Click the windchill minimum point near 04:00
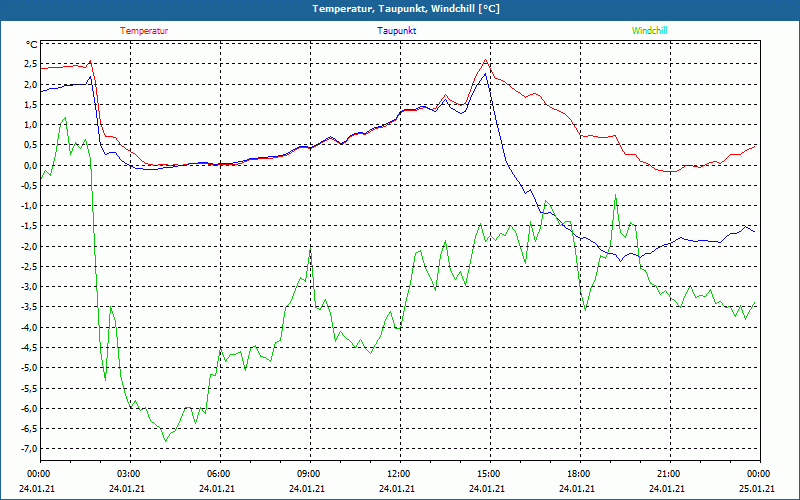Viewport: 800px width, 500px height. click(x=165, y=441)
